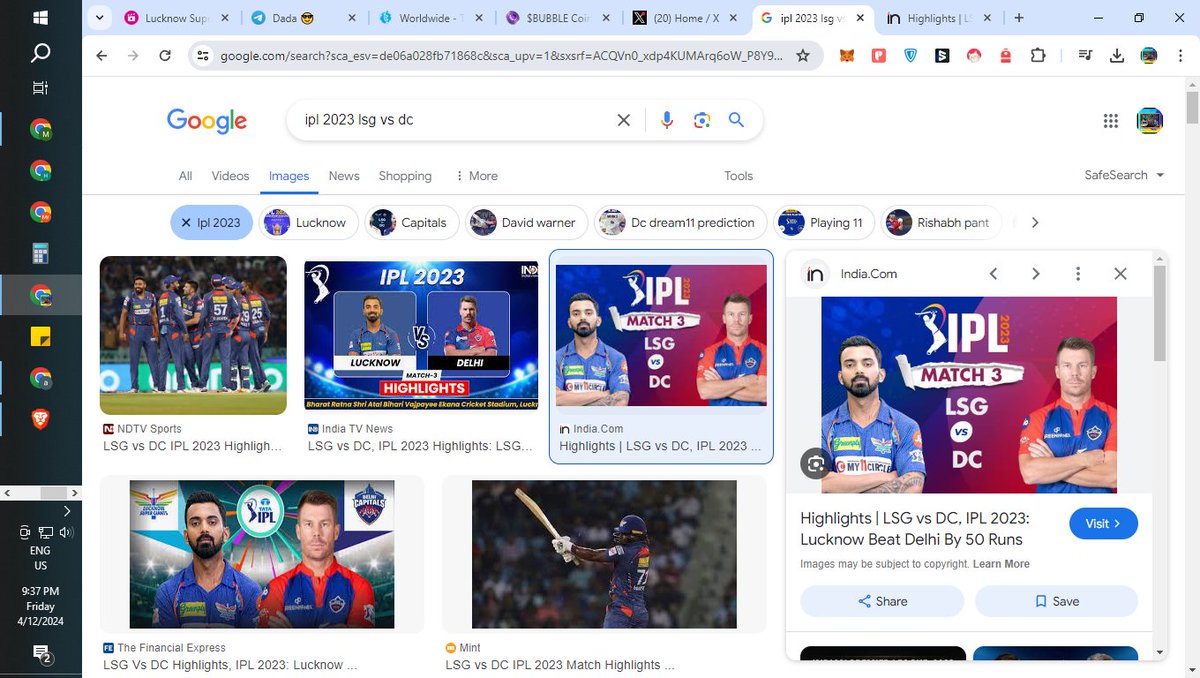Open Google account avatar
This screenshot has width=1200, height=678.
(x=1150, y=121)
